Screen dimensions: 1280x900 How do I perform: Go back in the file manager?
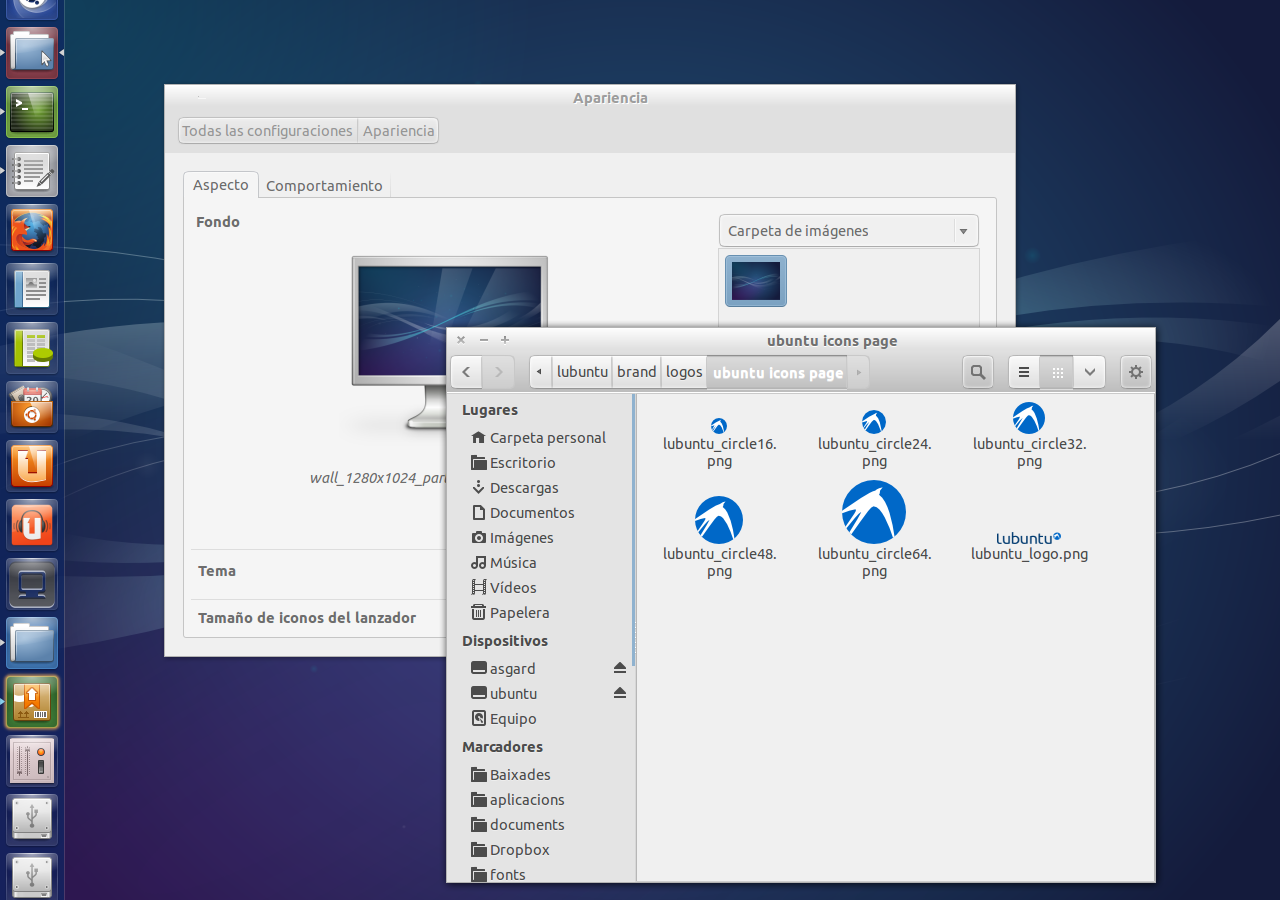point(466,372)
